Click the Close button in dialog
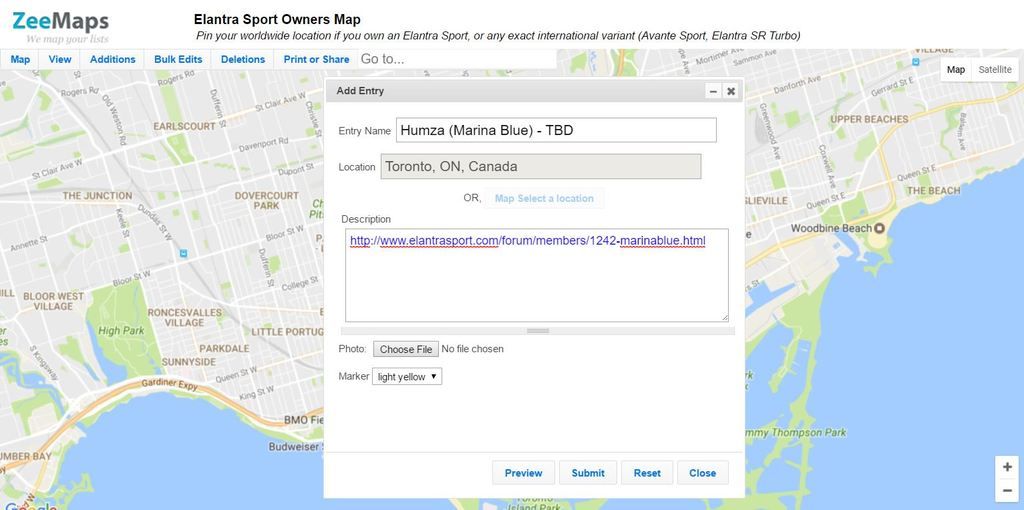Viewport: 1024px width, 510px height. click(702, 473)
